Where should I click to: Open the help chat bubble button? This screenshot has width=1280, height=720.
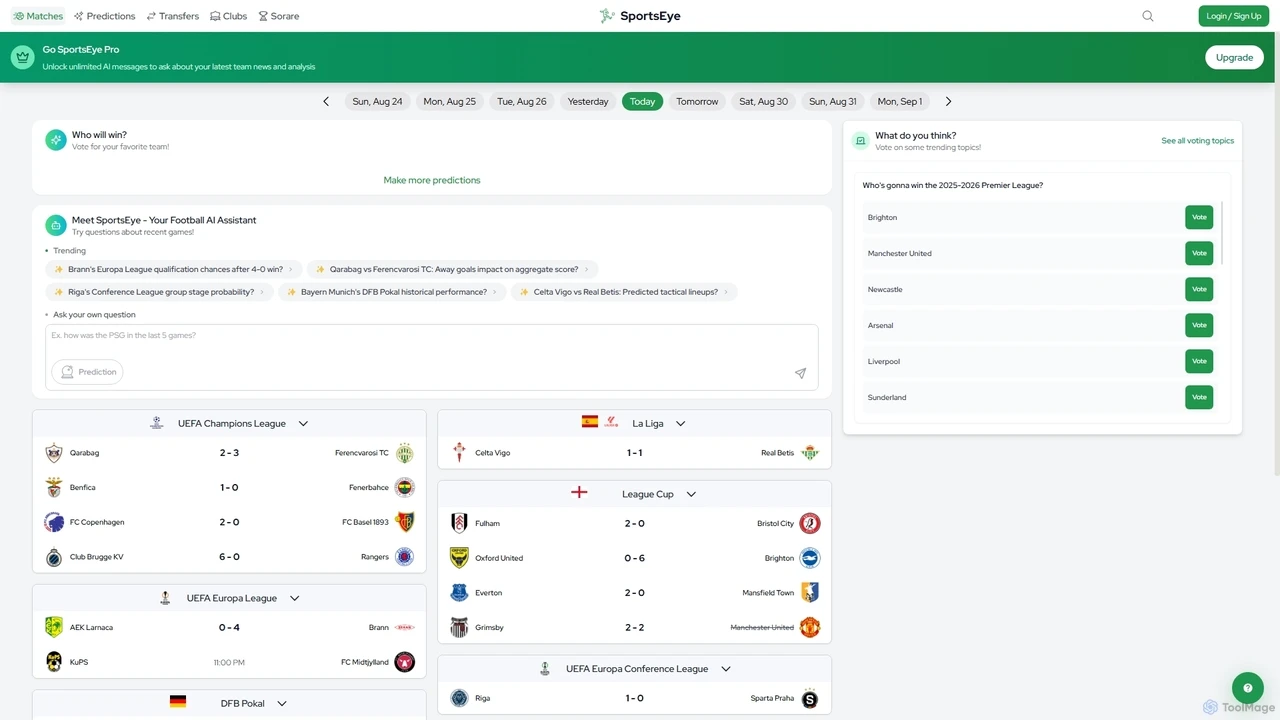point(1247,688)
